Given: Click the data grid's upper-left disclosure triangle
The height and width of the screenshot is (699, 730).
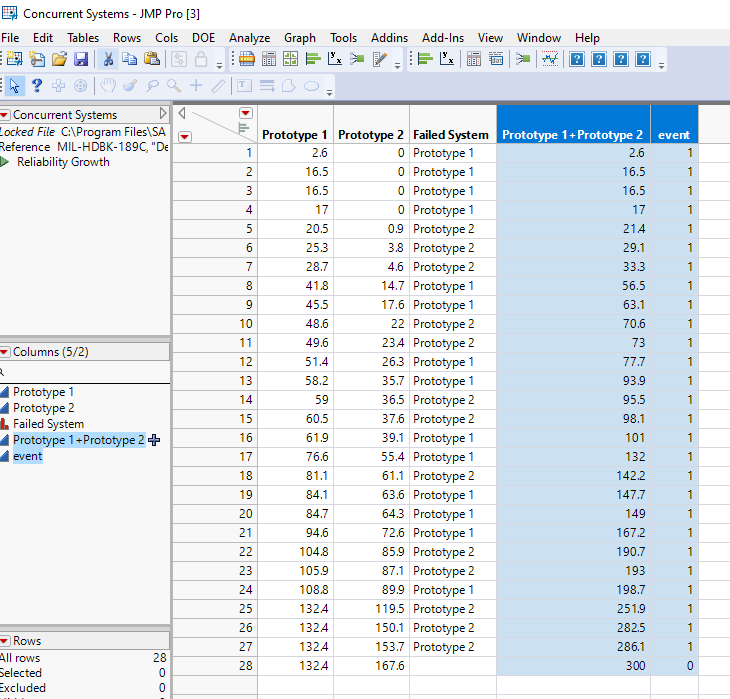Looking at the screenshot, I should (x=182, y=113).
